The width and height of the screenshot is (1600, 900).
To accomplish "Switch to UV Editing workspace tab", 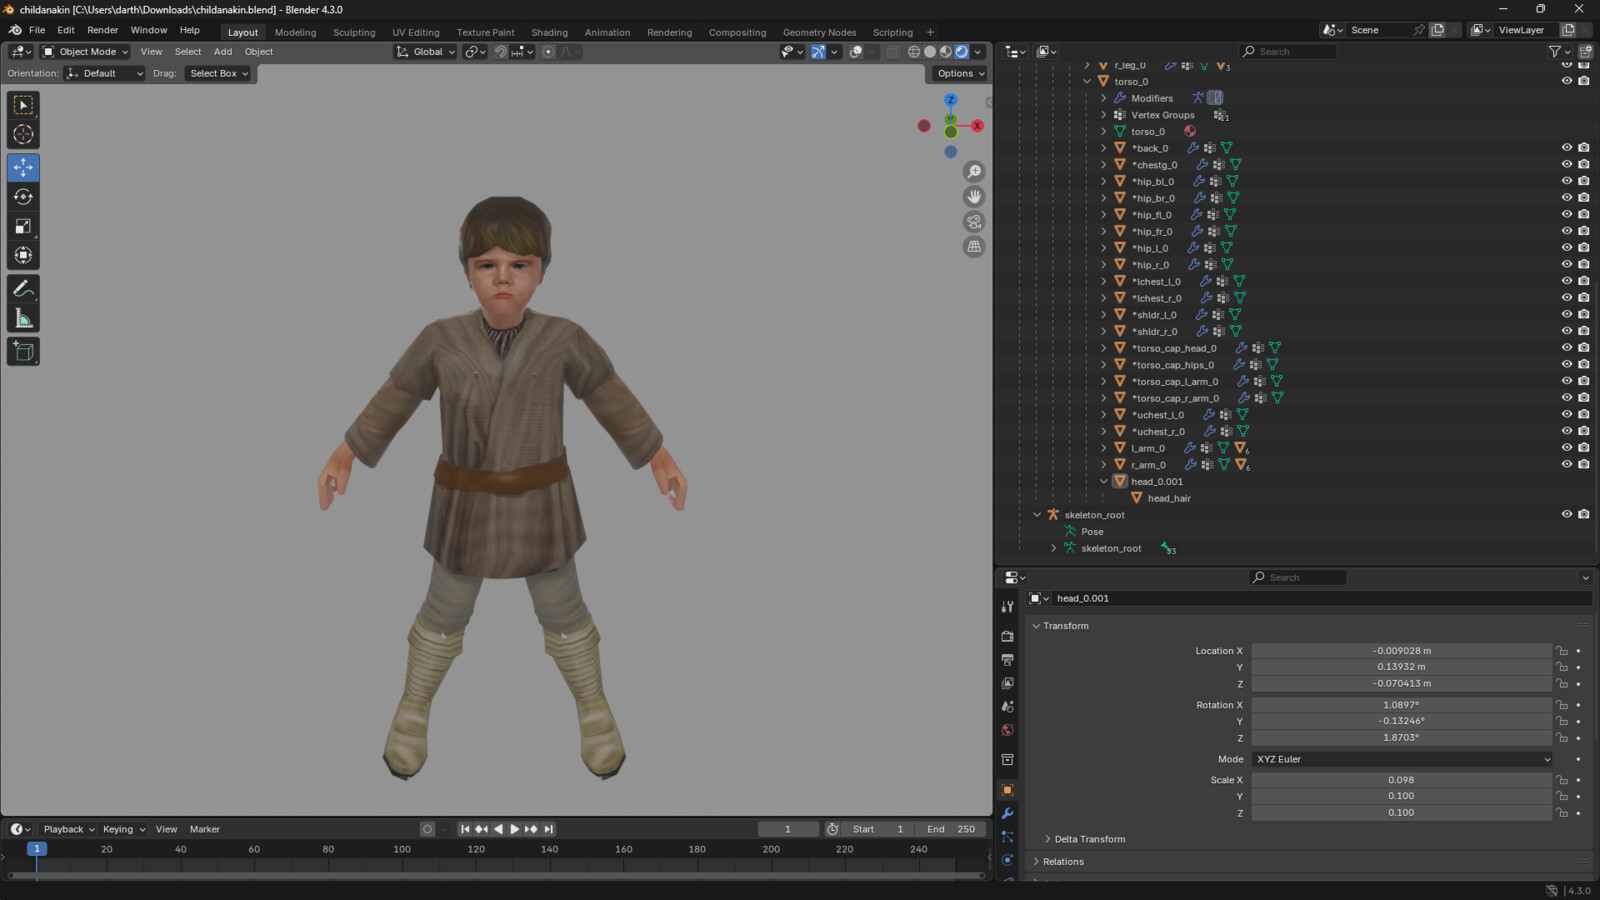I will 415,32.
